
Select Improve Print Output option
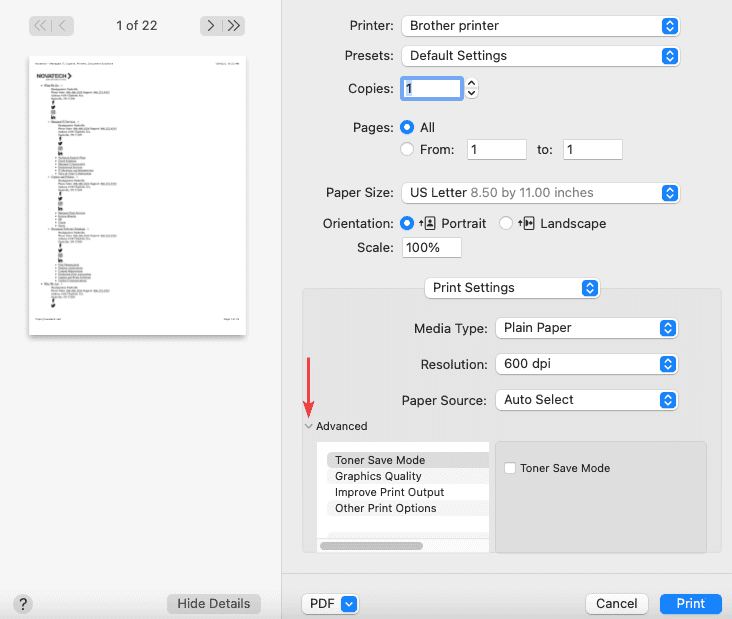[x=389, y=492]
